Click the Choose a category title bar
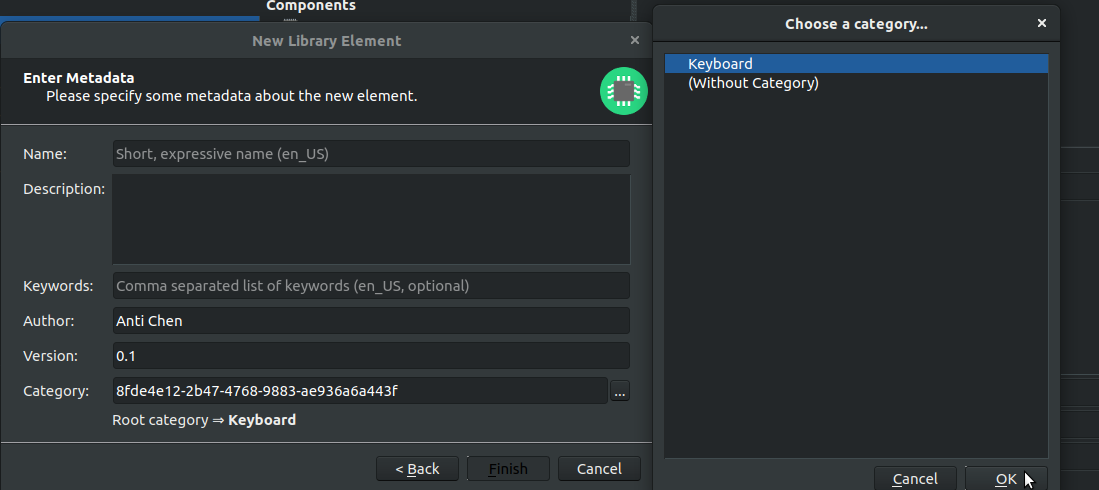1099x490 pixels. click(856, 24)
